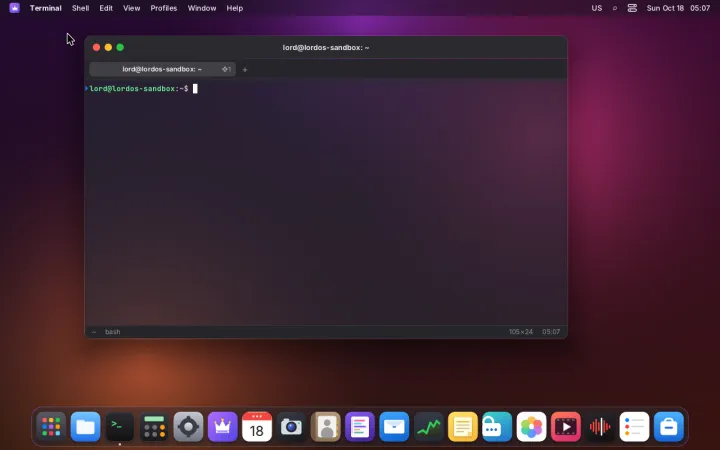This screenshot has width=720, height=450.
Task: Open System Settings gear in dock
Action: tap(188, 427)
